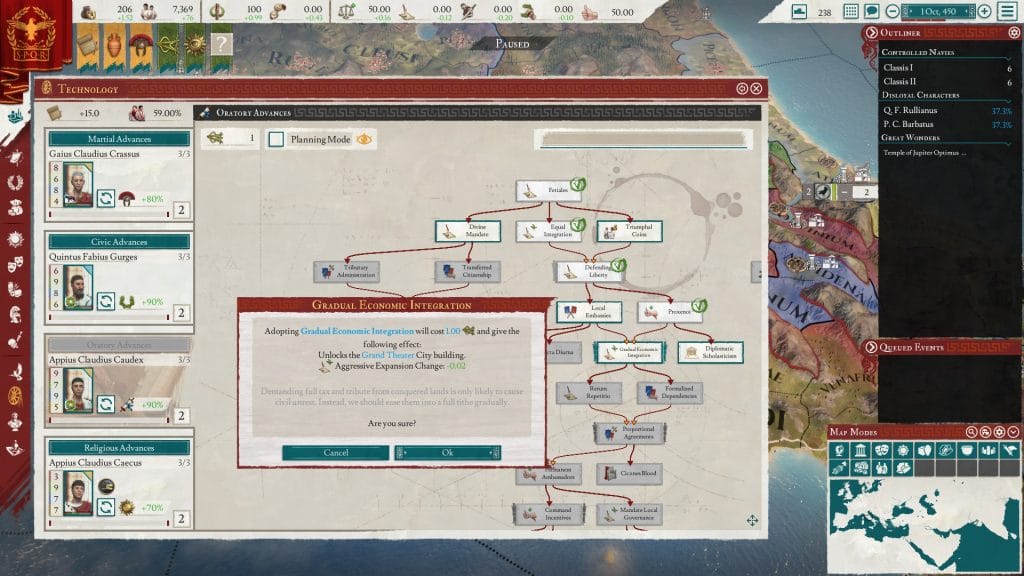Select P. C. Barbatus in disloyal characters

click(x=947, y=124)
